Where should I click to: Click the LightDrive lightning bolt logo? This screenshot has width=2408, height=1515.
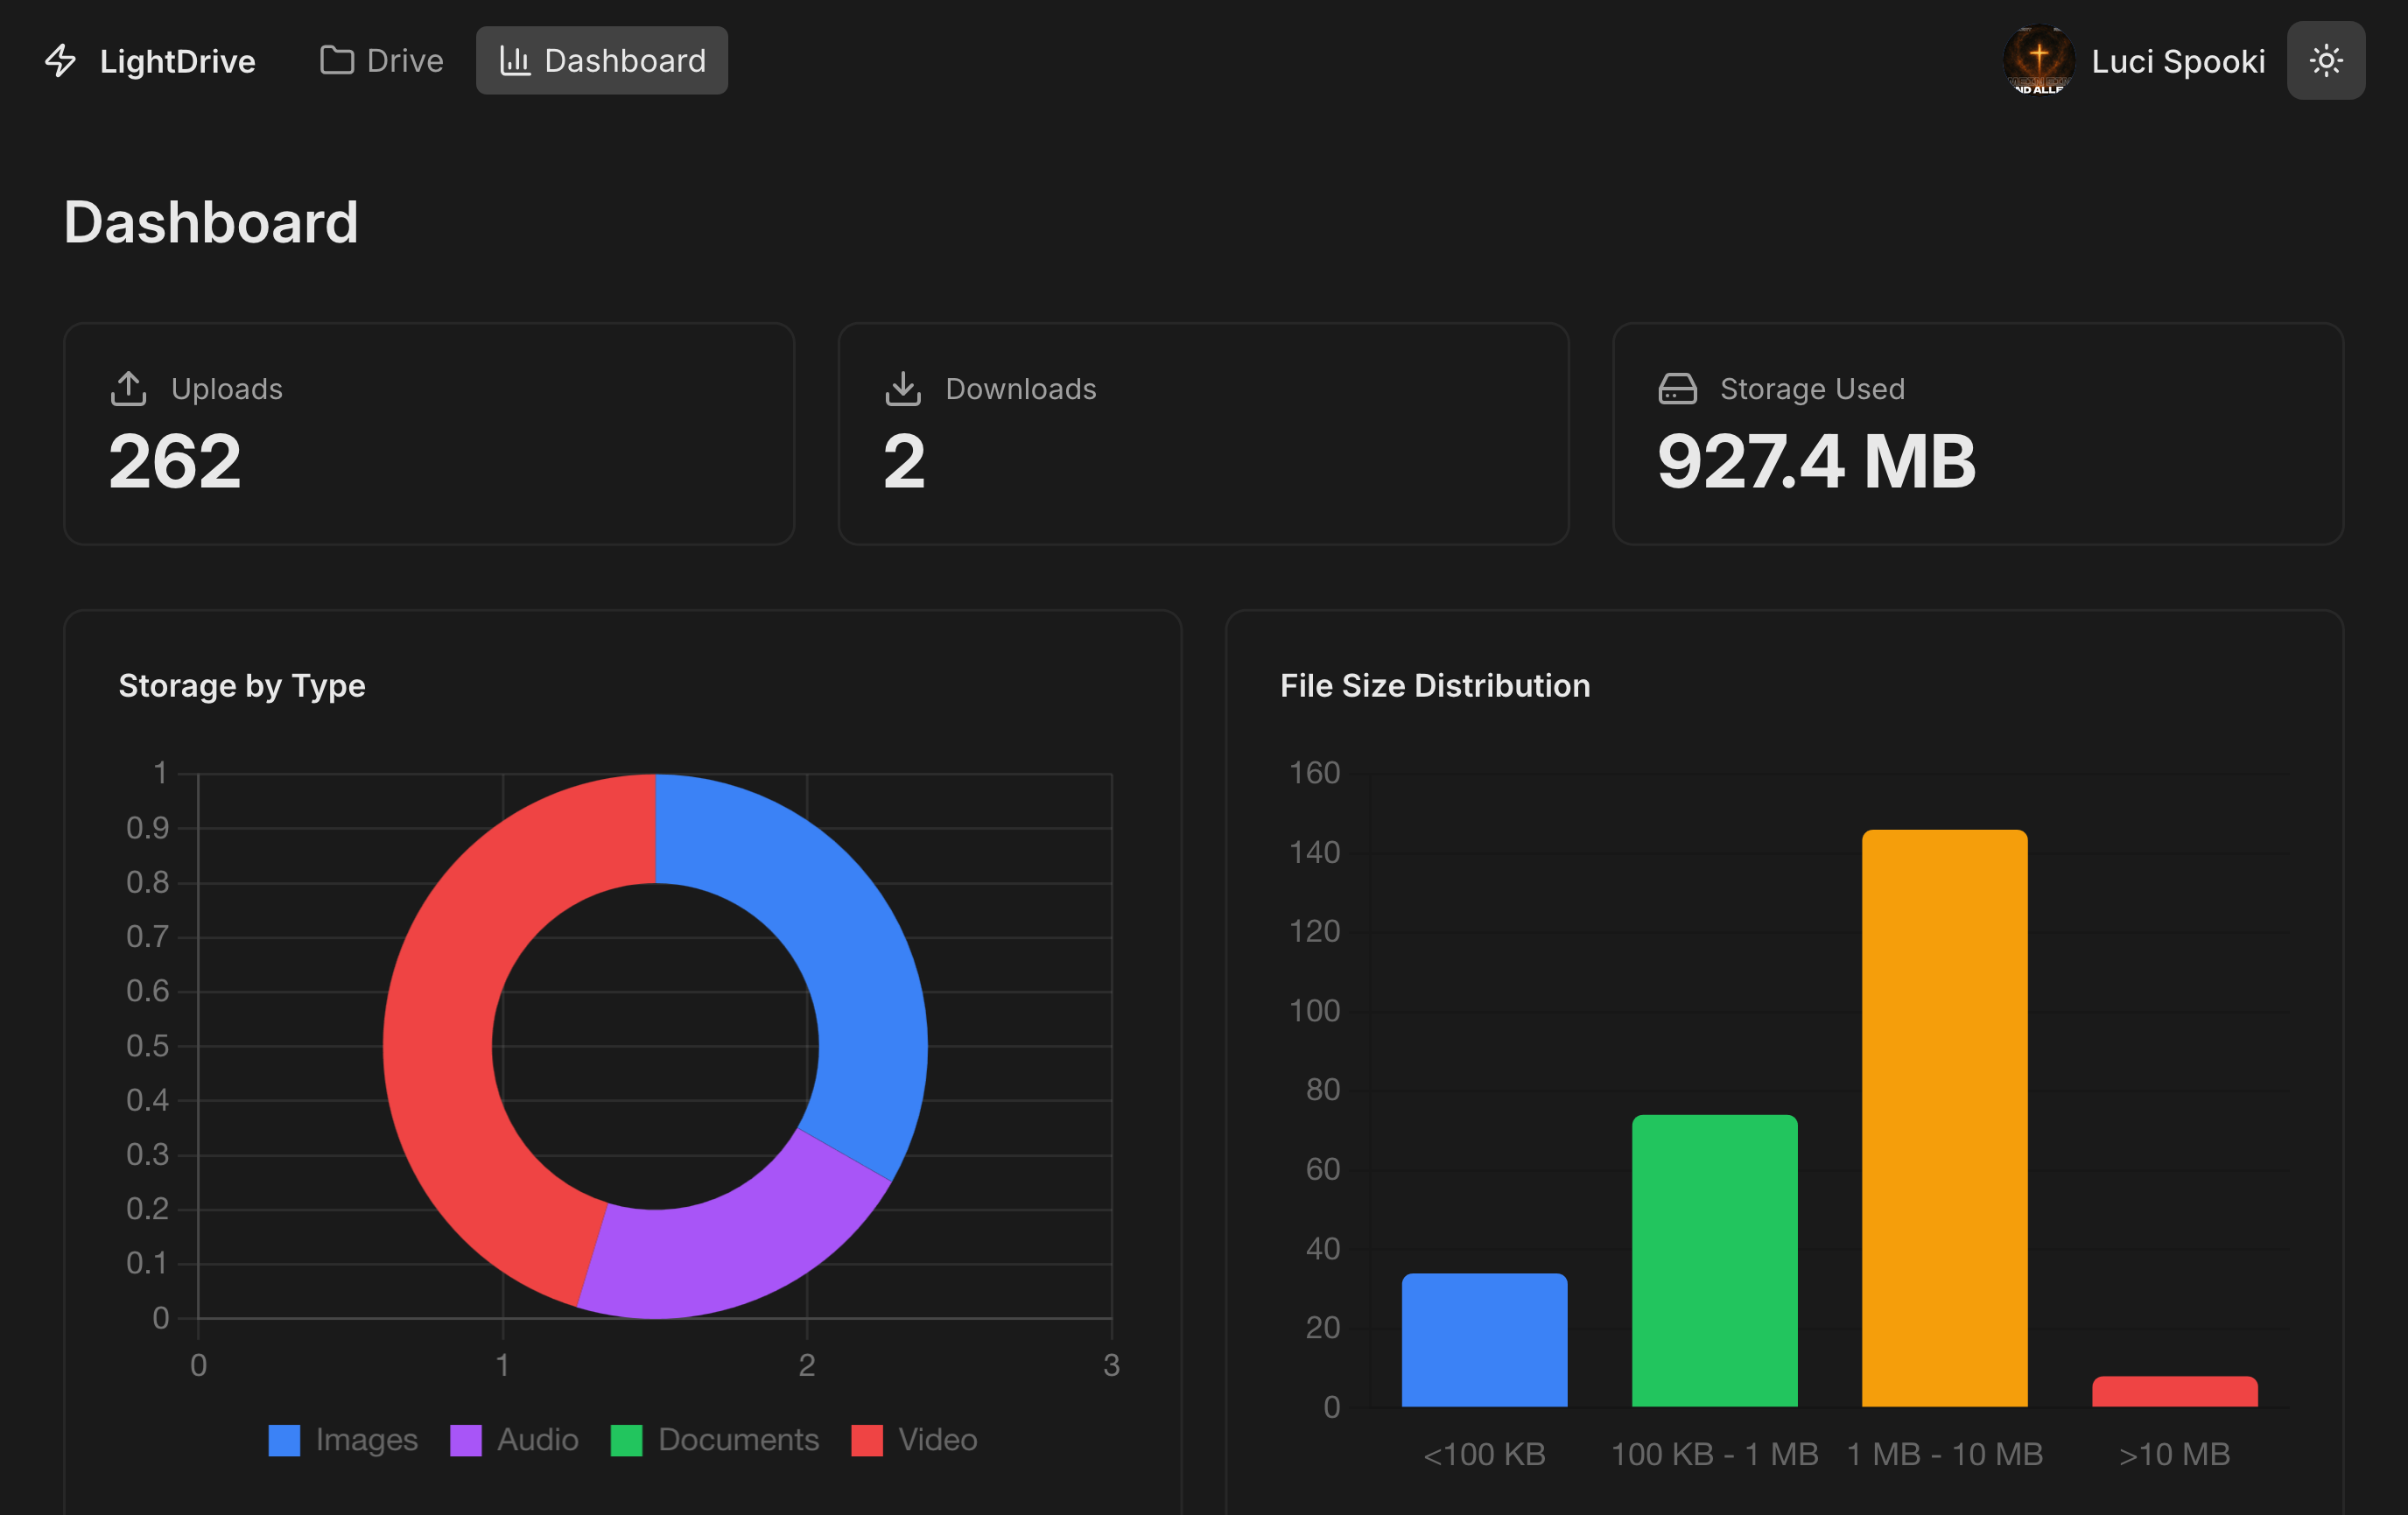coord(61,61)
